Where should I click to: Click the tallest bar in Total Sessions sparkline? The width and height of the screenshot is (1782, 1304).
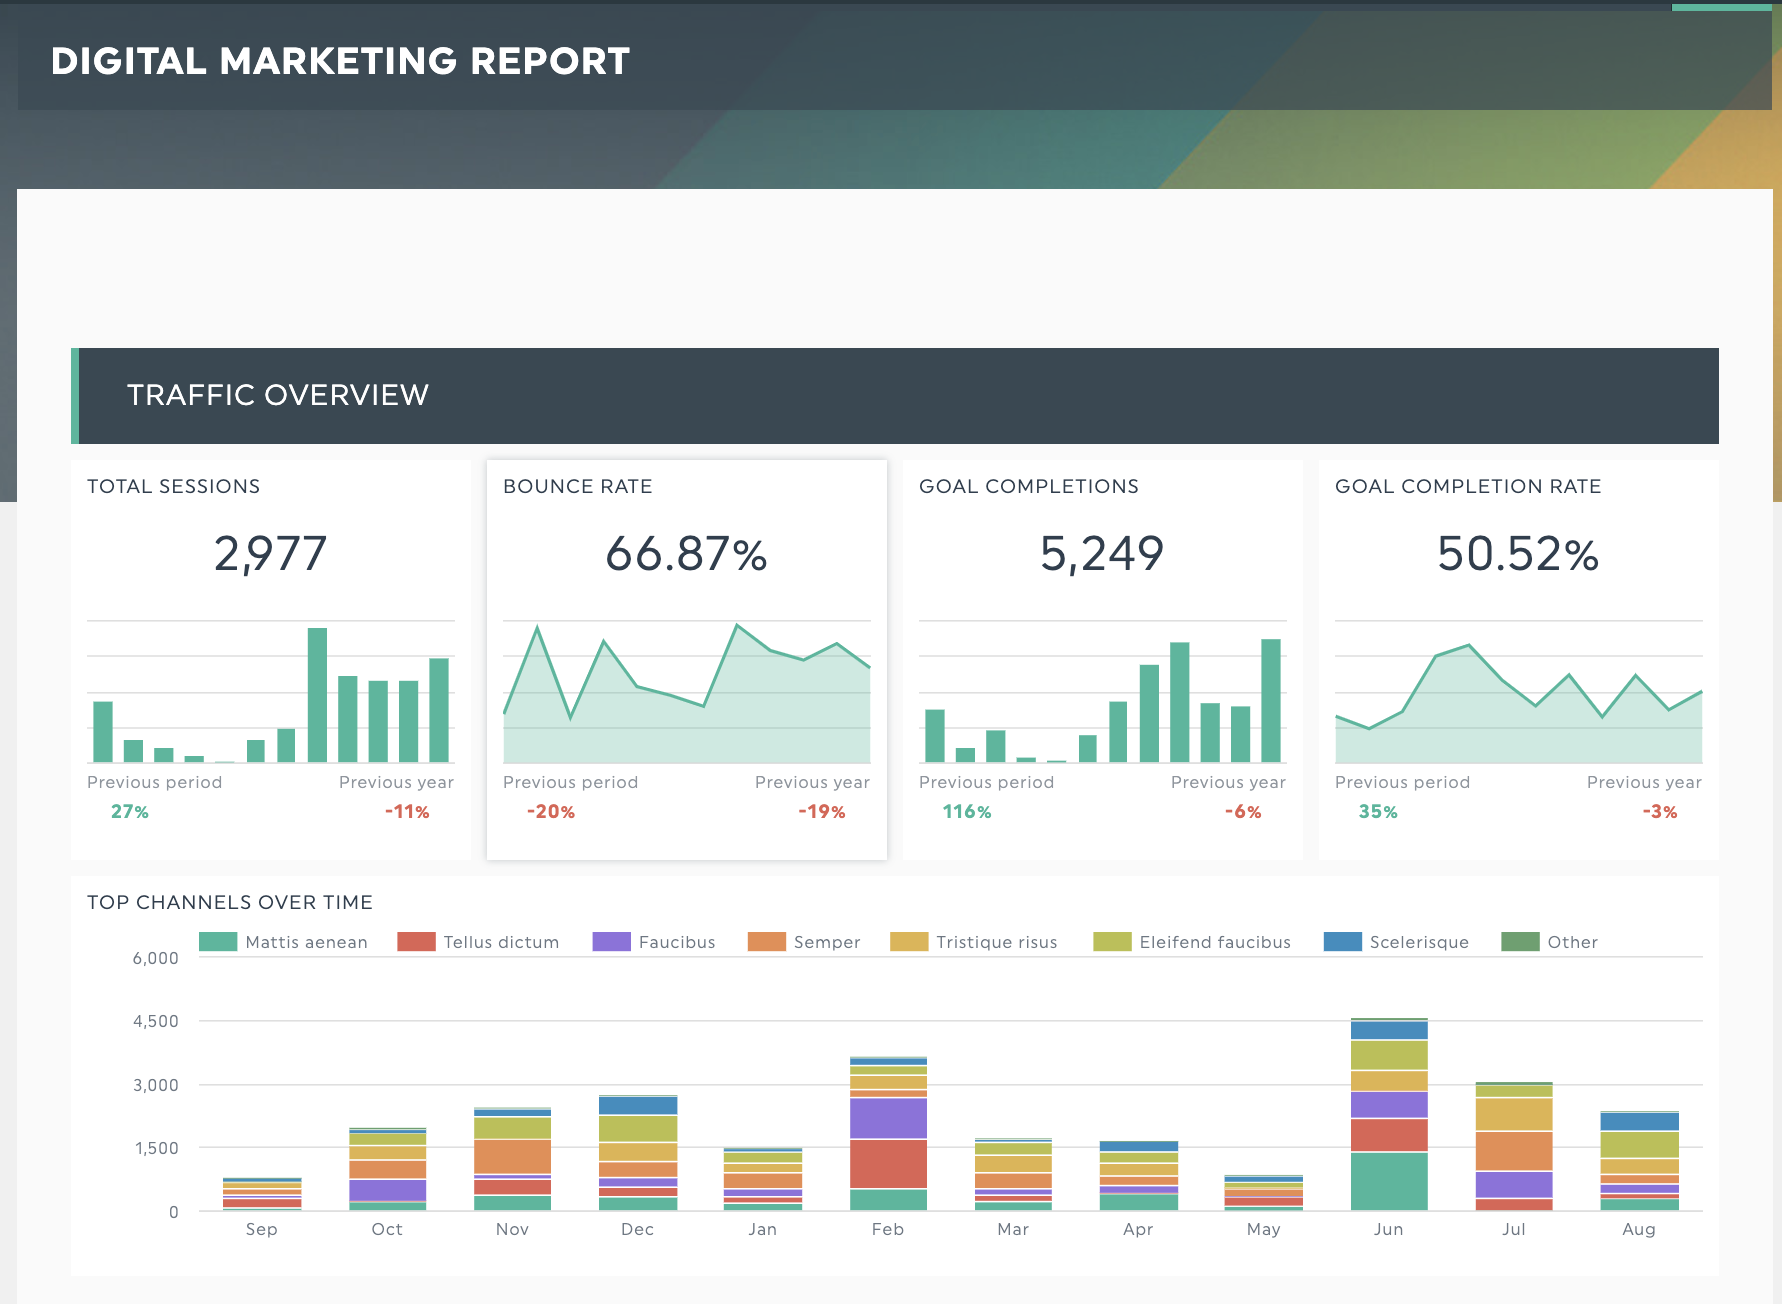[x=317, y=695]
